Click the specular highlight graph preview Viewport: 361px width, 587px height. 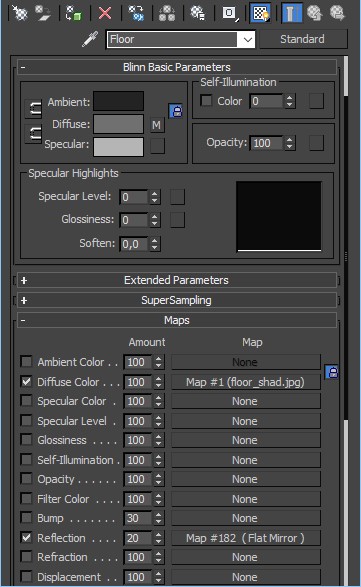pos(279,216)
